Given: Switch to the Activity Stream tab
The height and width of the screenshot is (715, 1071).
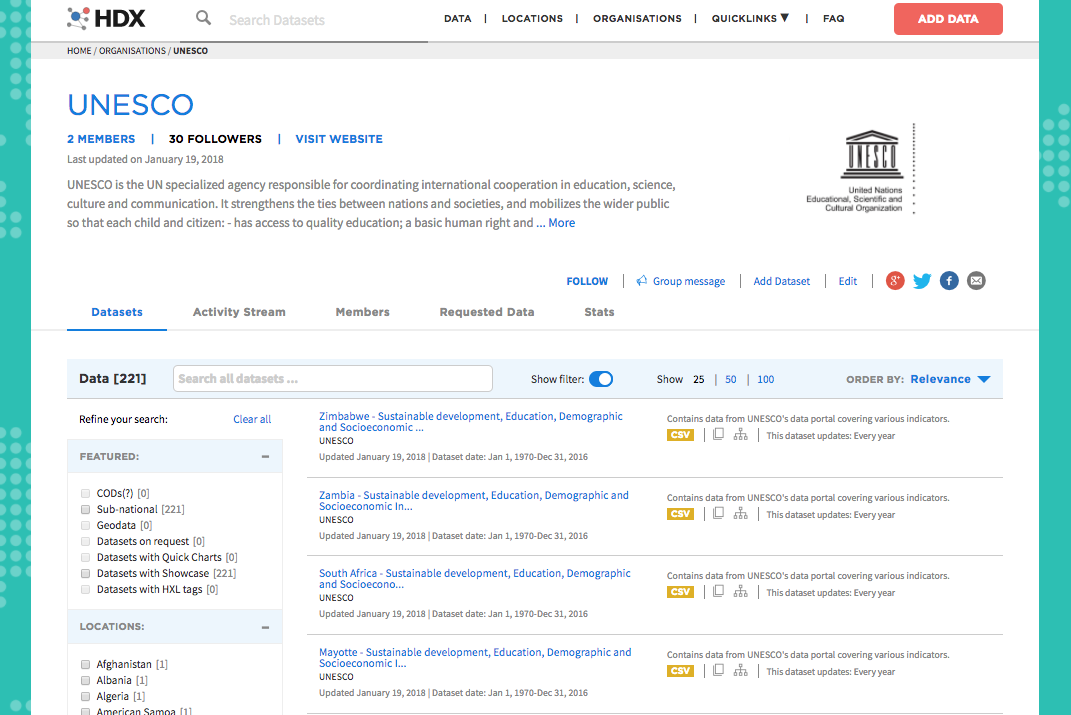Looking at the screenshot, I should (239, 312).
